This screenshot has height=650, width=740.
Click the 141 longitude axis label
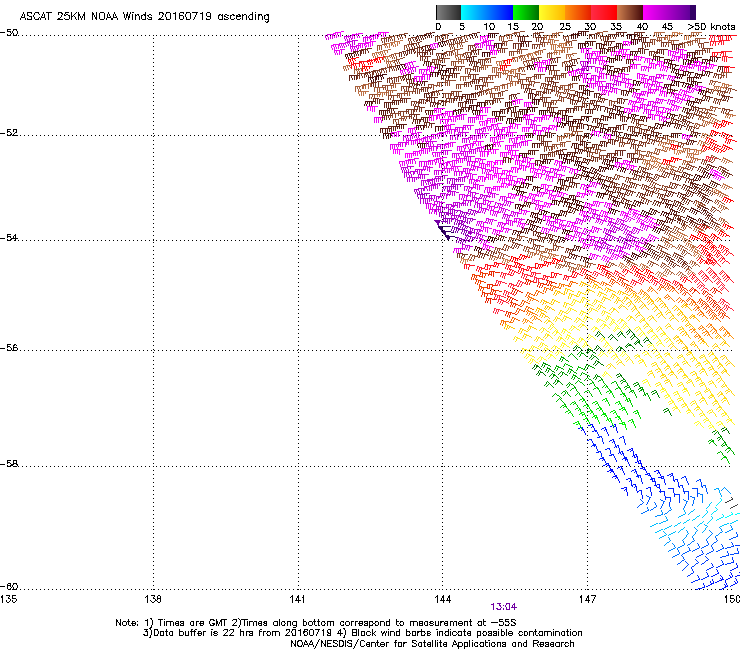298,599
